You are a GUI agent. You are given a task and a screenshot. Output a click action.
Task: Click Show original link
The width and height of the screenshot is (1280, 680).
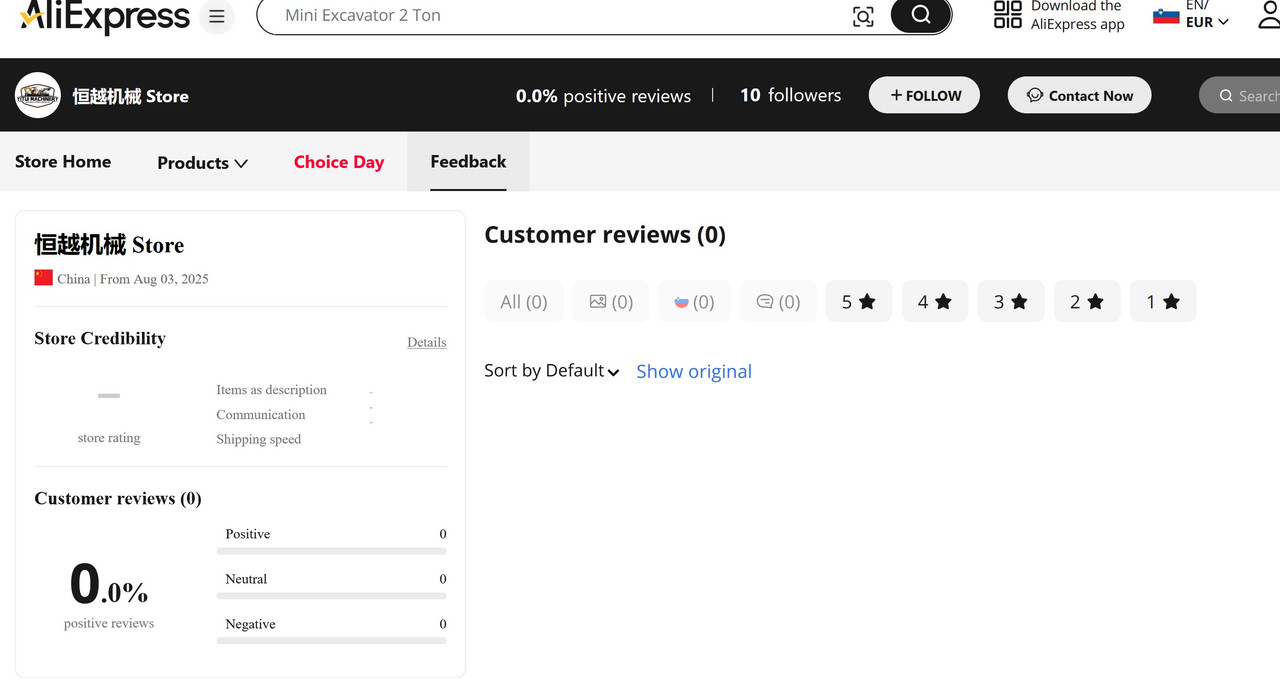tap(694, 371)
